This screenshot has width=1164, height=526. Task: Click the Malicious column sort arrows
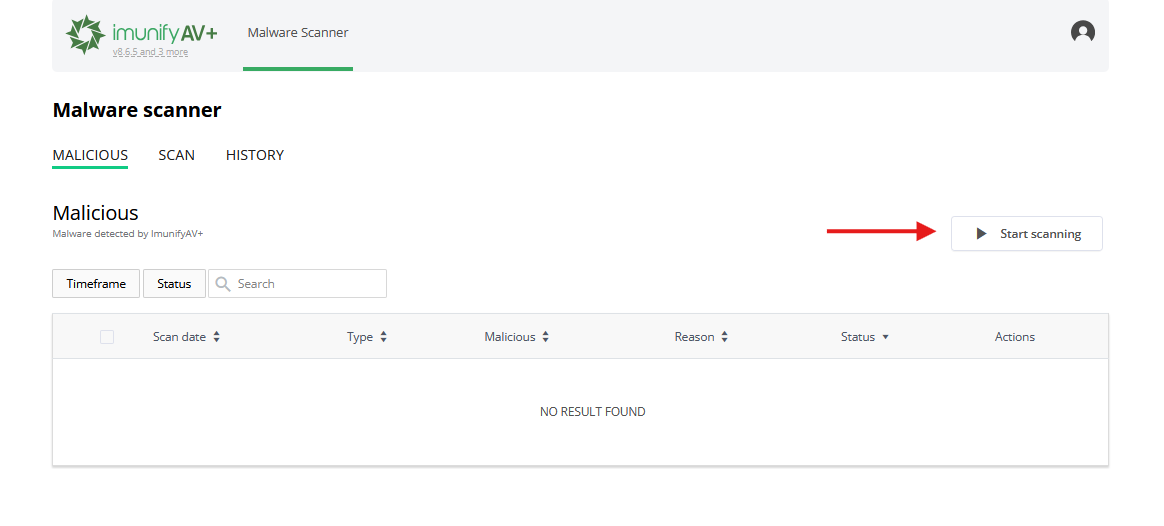[x=546, y=337]
